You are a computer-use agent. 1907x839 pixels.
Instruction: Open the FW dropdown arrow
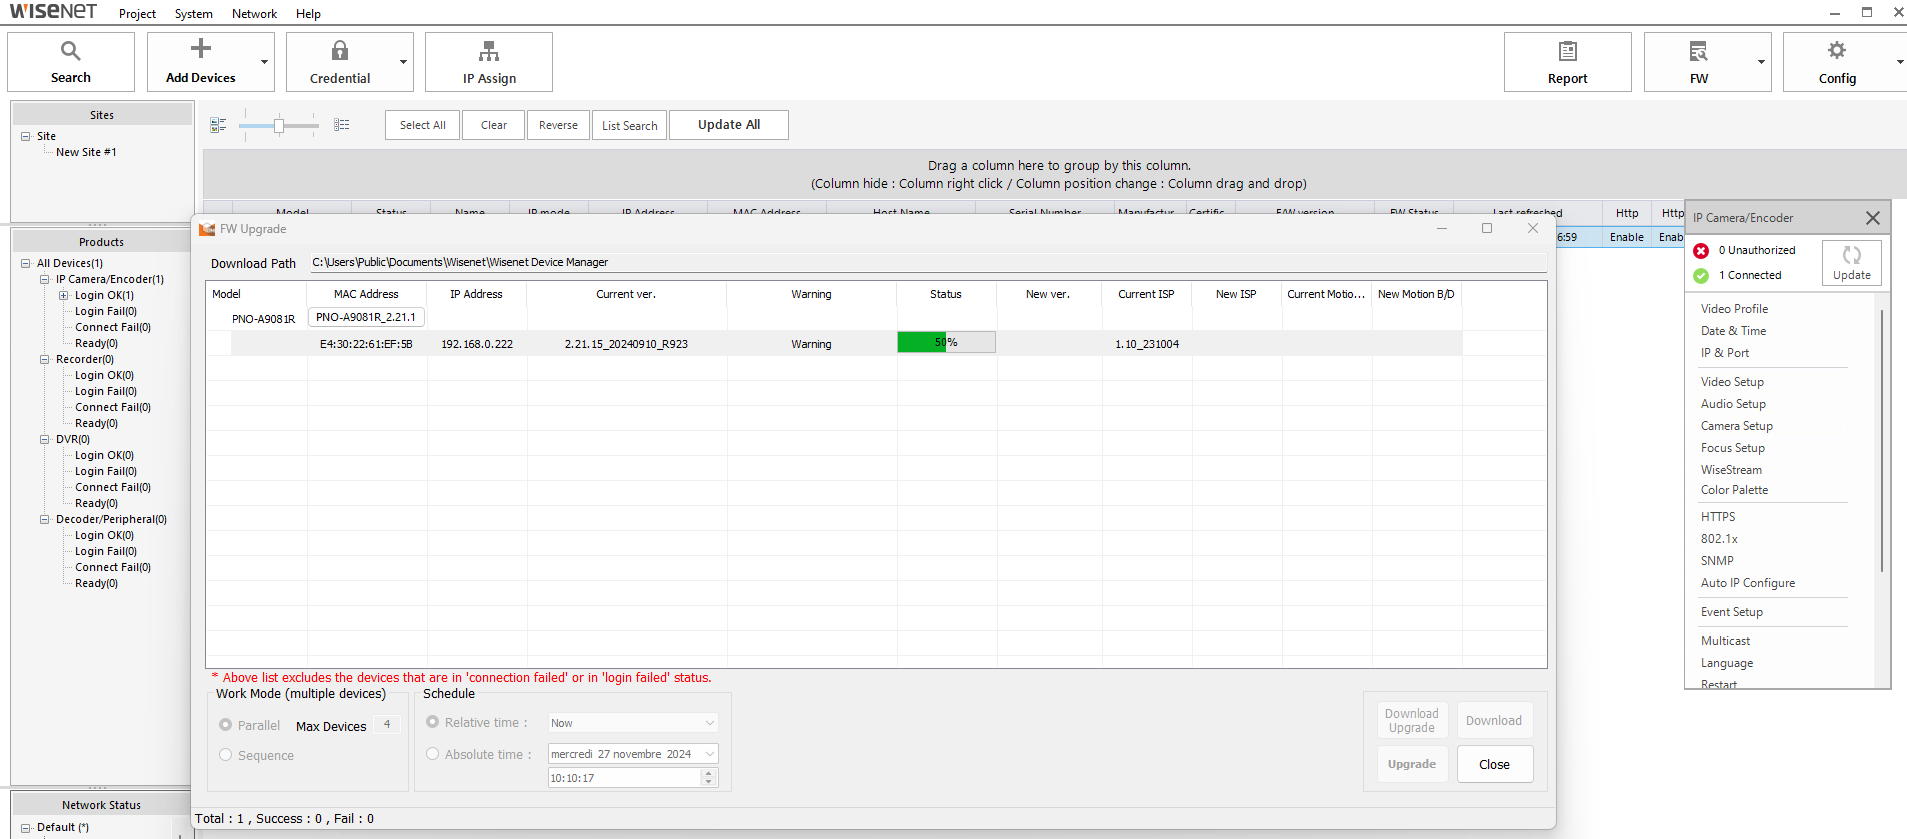click(1761, 62)
